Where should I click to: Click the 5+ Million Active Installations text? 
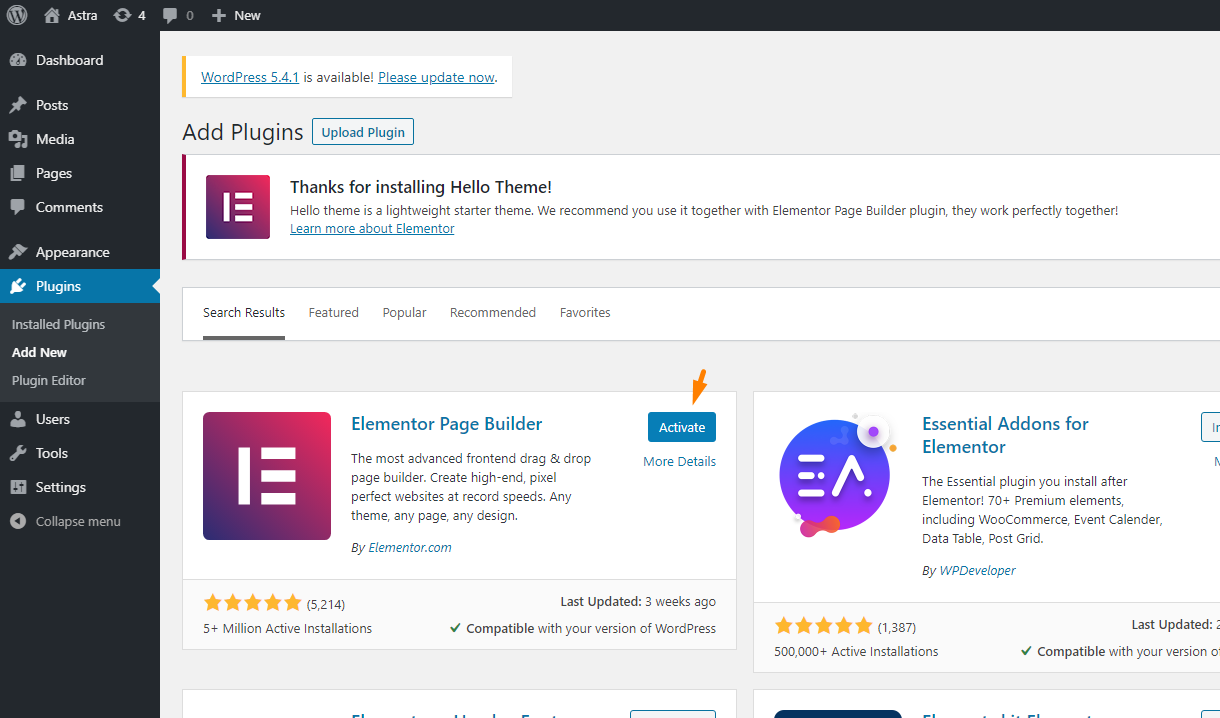point(288,629)
